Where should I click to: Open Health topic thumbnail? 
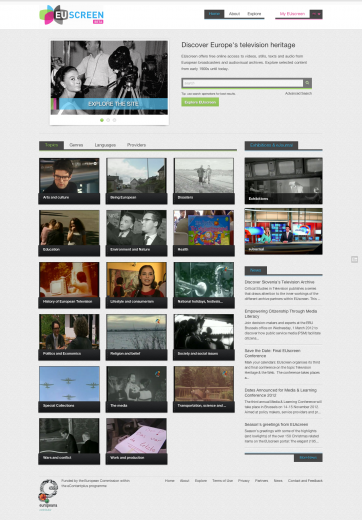(204, 233)
